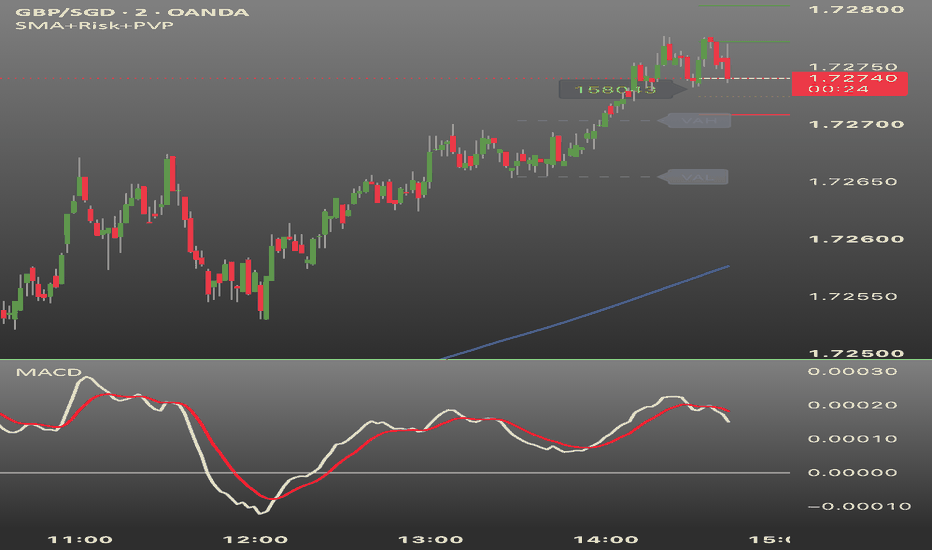This screenshot has height=550, width=932.
Task: Click the 1.72700 price axis label
Action: 857,124
